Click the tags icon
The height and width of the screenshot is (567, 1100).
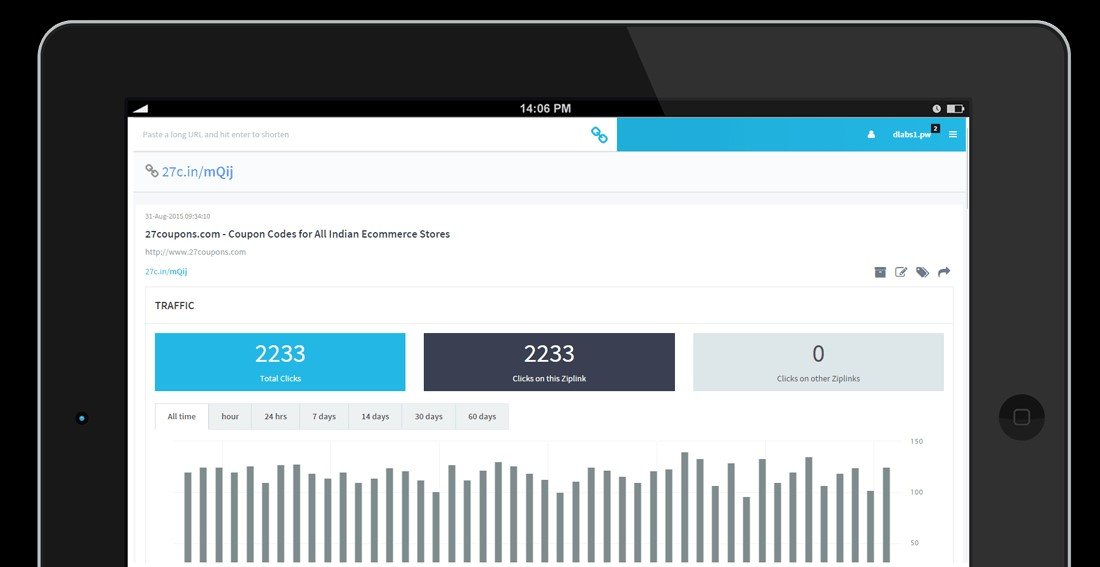[x=923, y=272]
